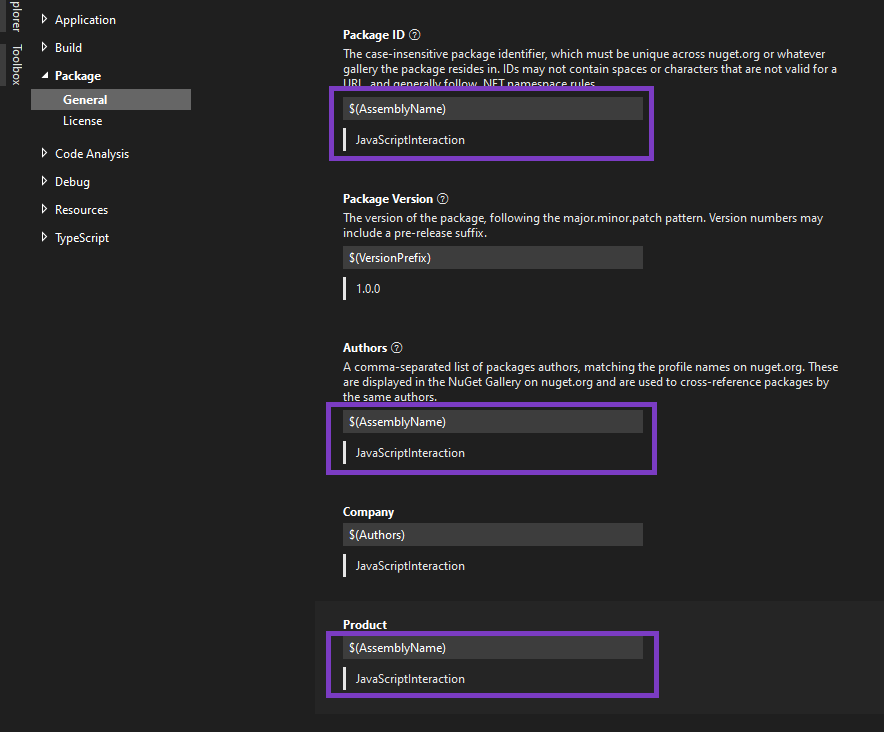The width and height of the screenshot is (884, 732).
Task: Focus the Company input field
Action: pyautogui.click(x=492, y=535)
